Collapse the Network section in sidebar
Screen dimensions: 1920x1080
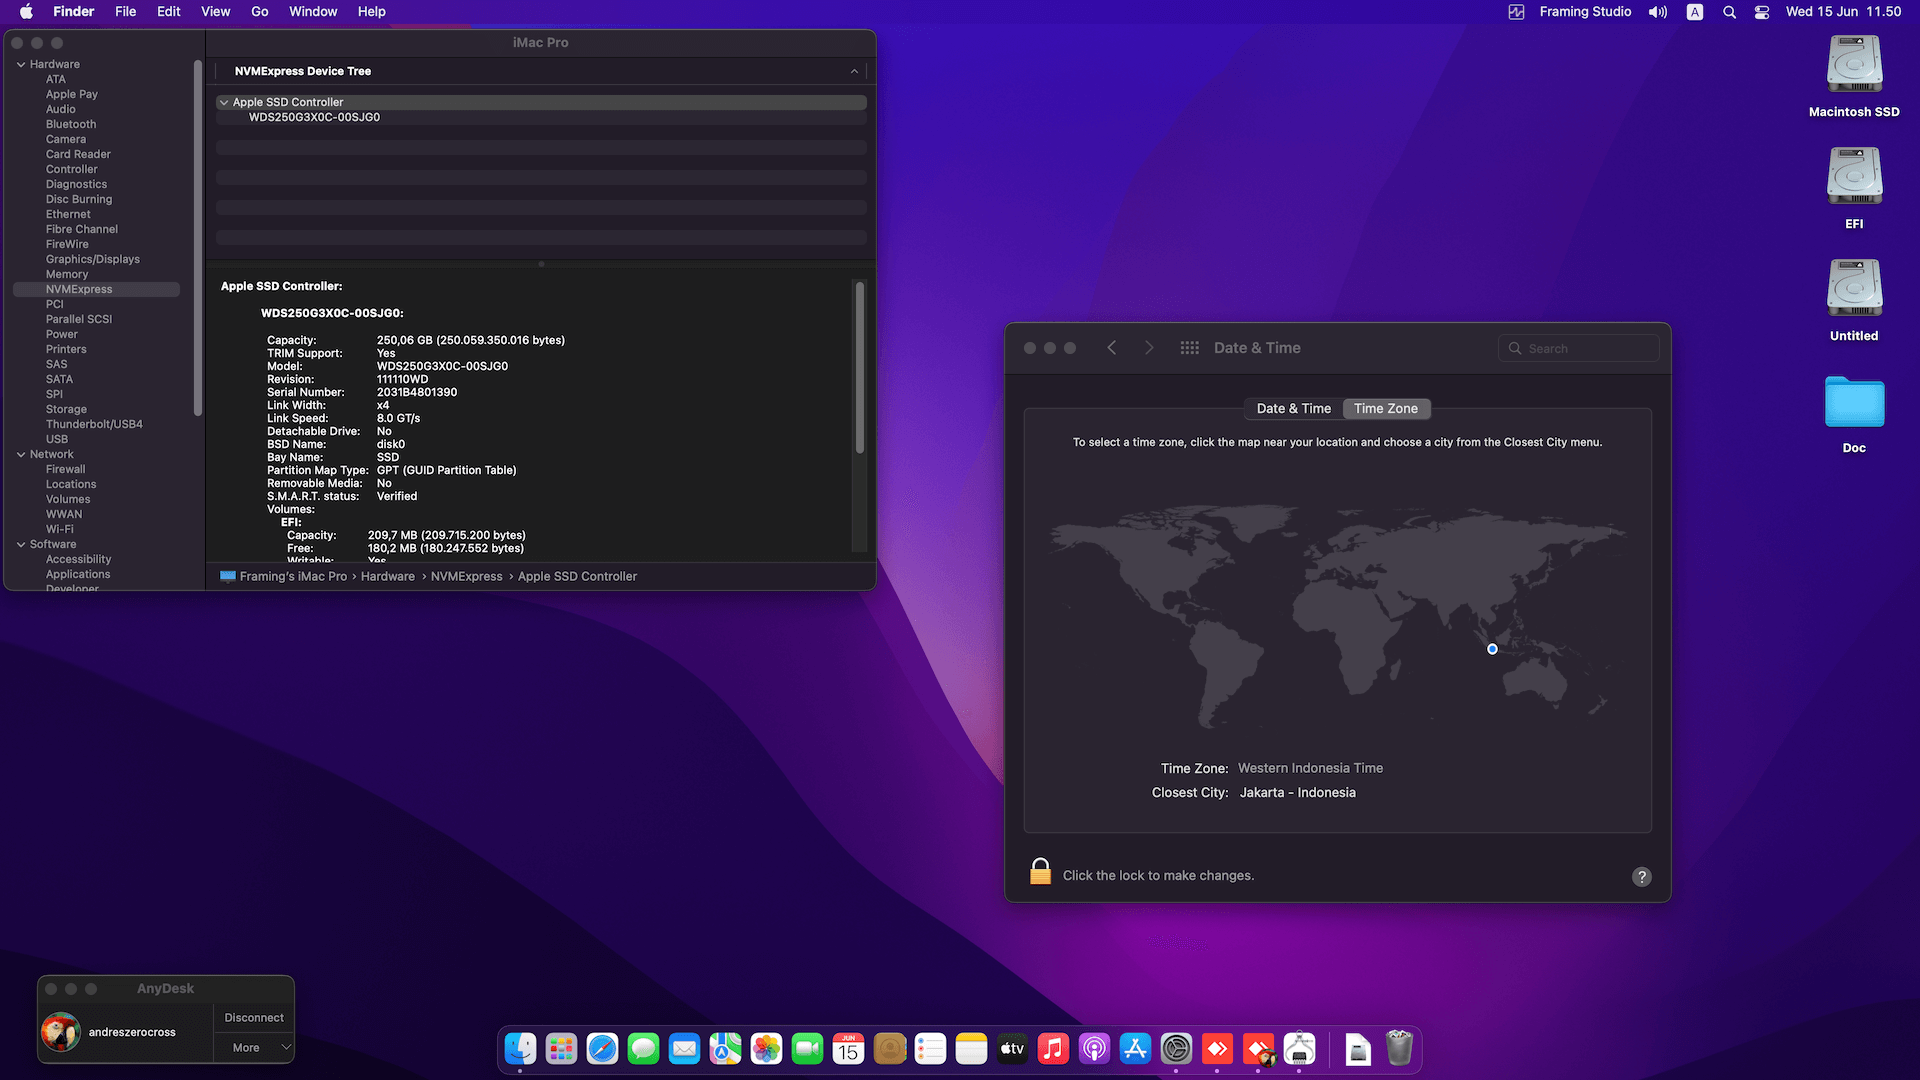(21, 454)
